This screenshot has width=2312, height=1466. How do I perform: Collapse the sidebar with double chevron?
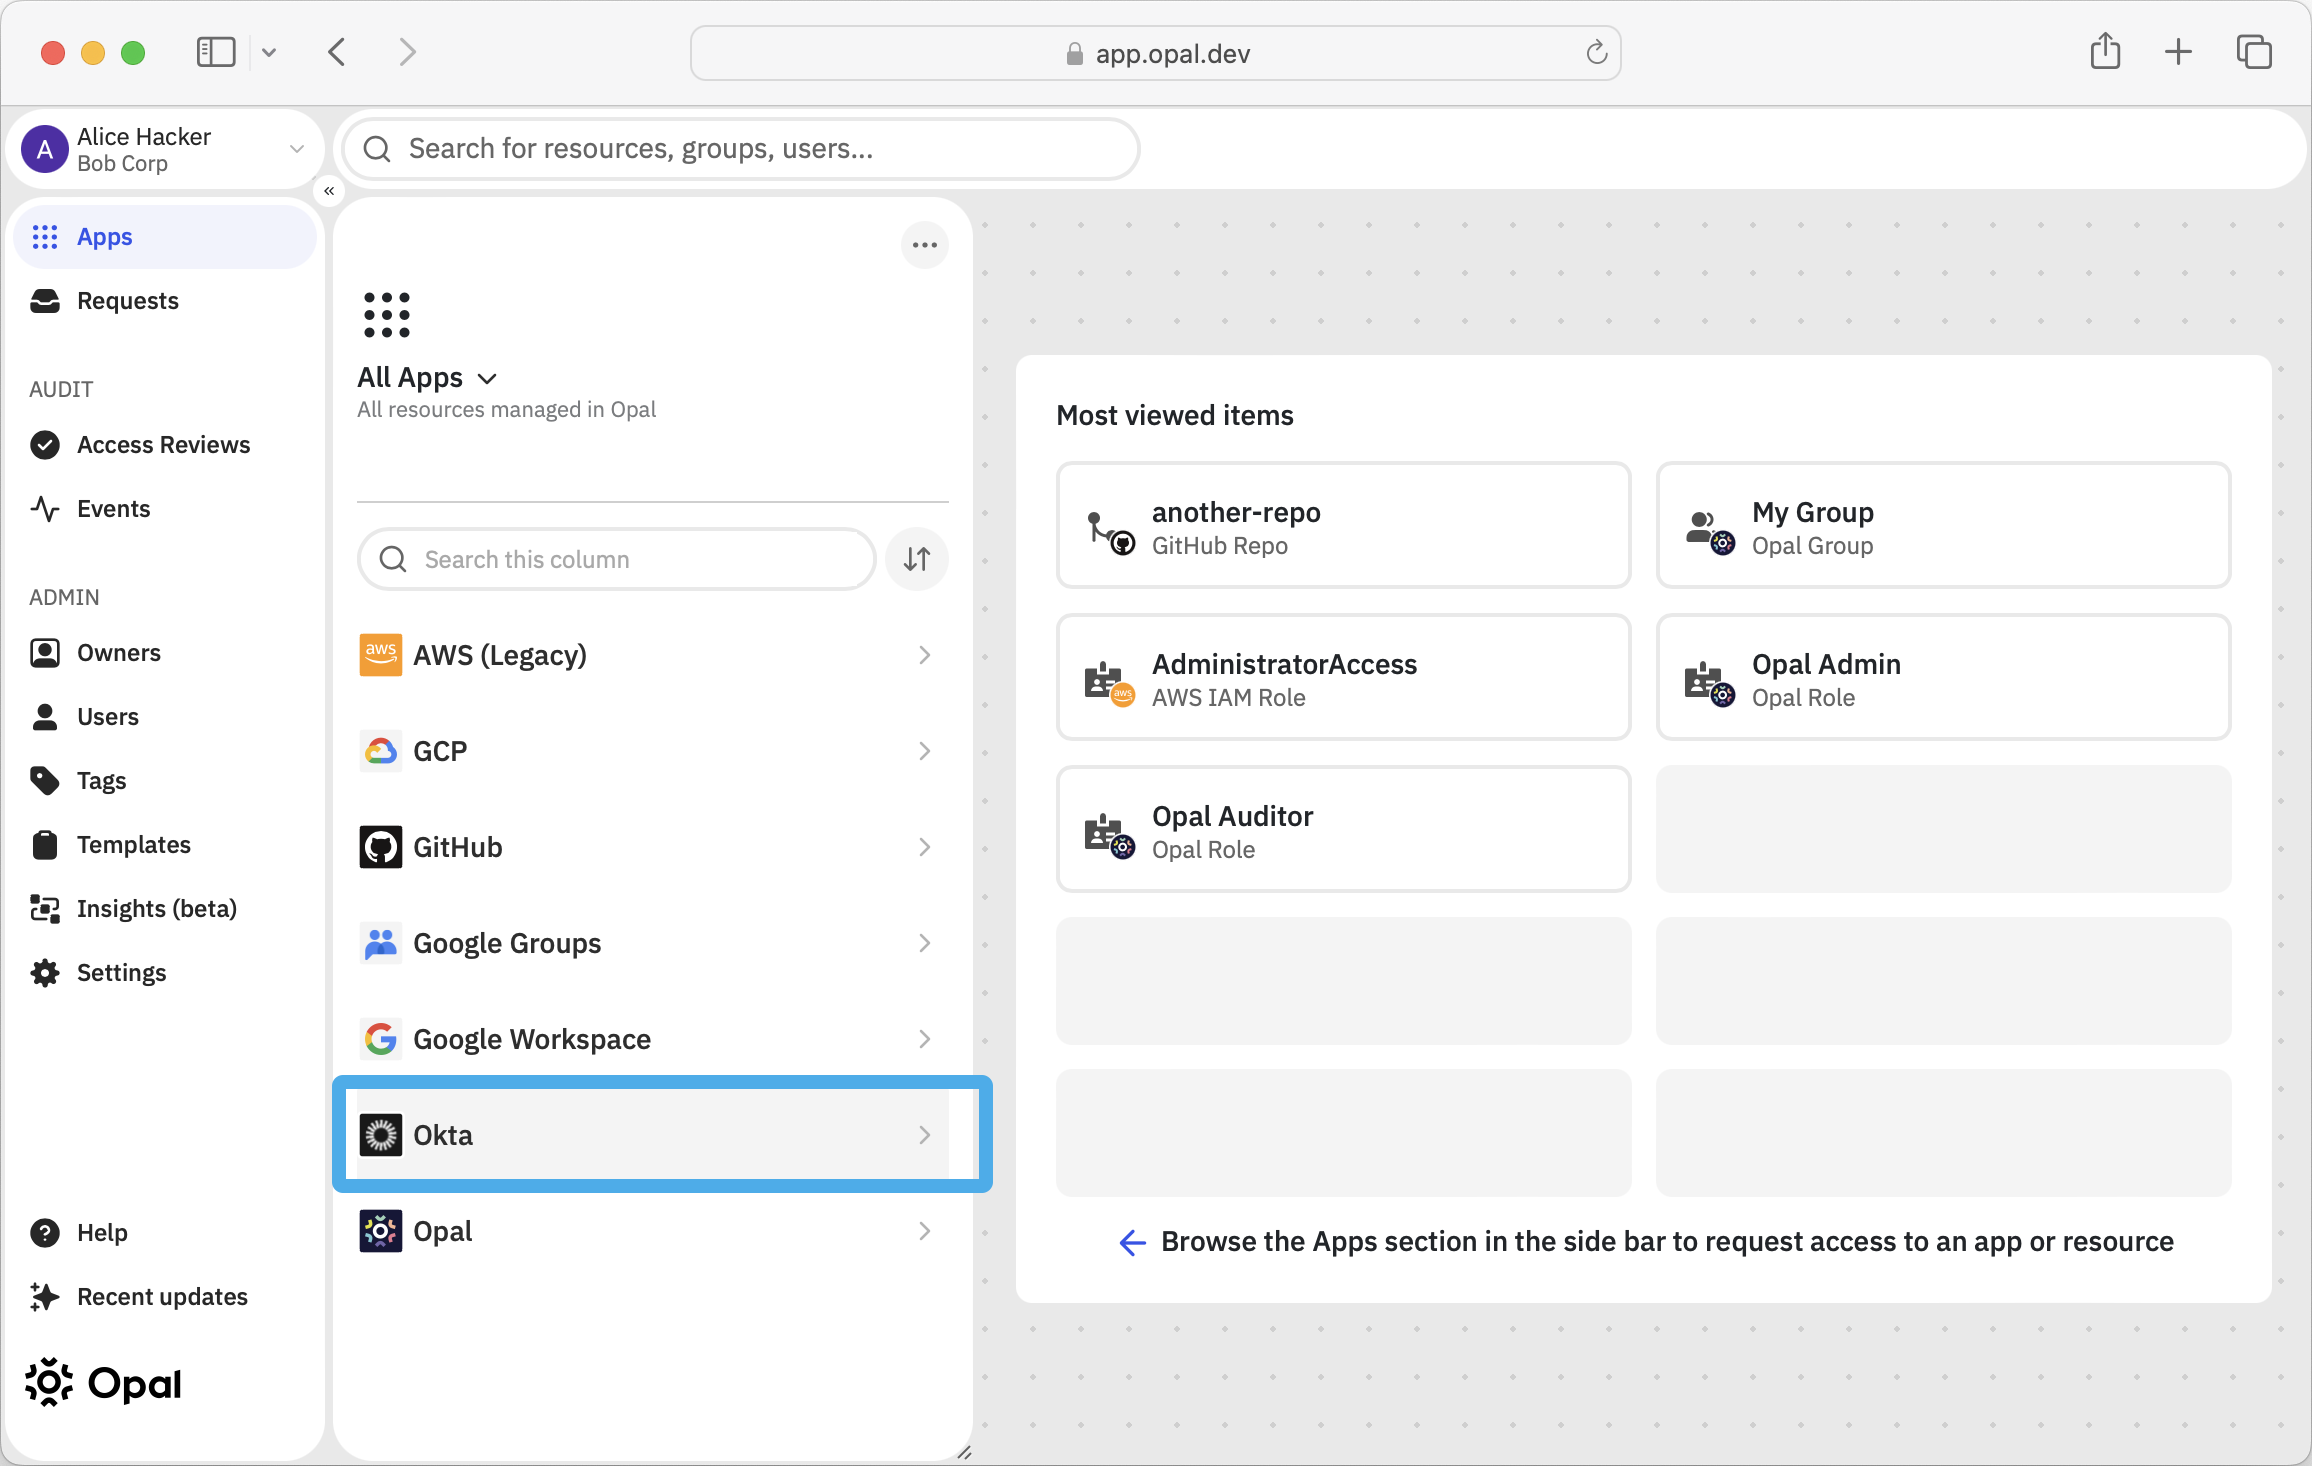click(329, 191)
